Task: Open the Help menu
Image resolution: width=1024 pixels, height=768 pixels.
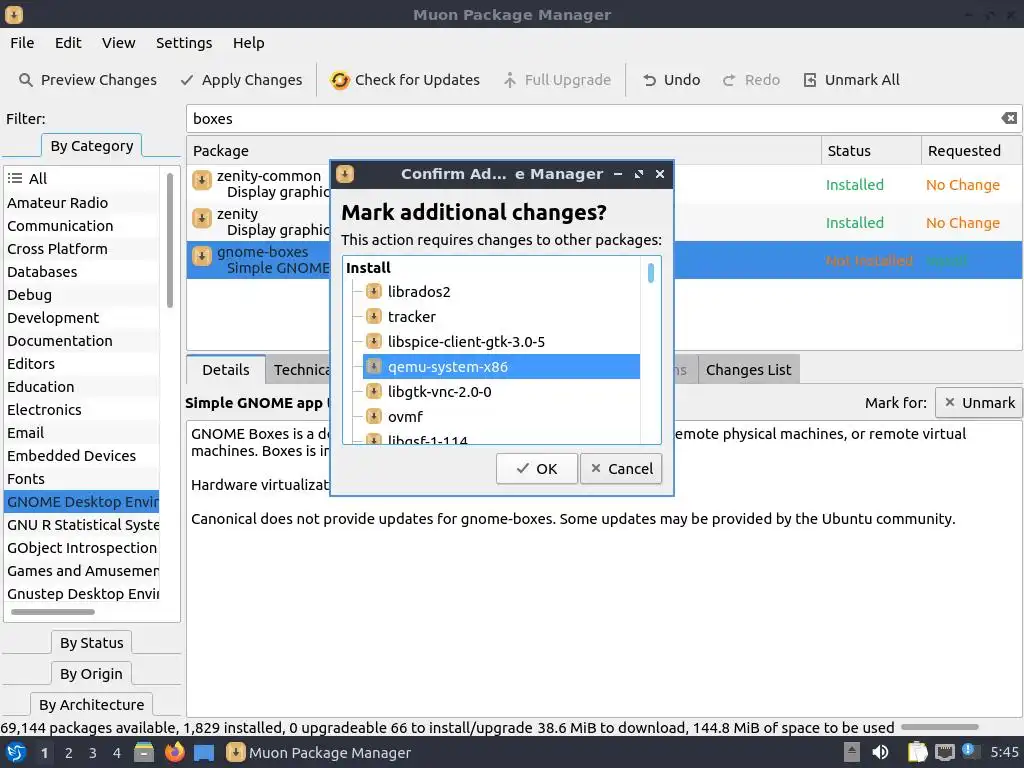Action: (249, 43)
